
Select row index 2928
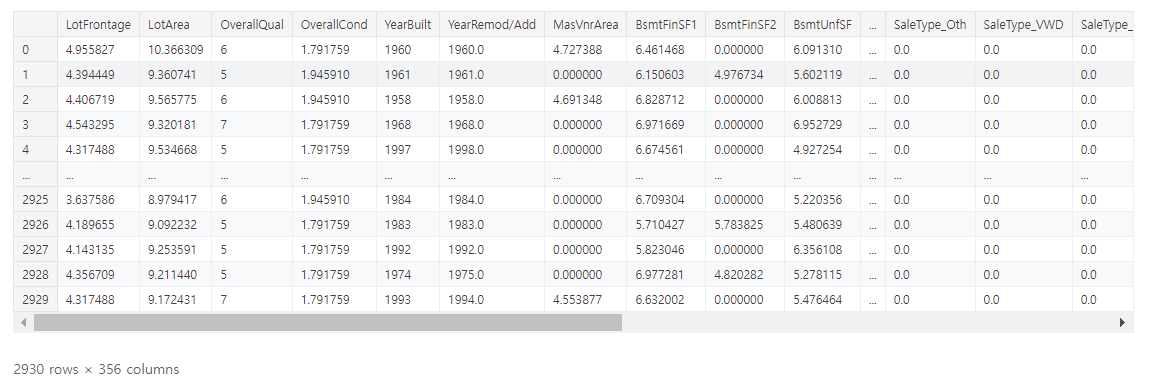pyautogui.click(x=35, y=275)
